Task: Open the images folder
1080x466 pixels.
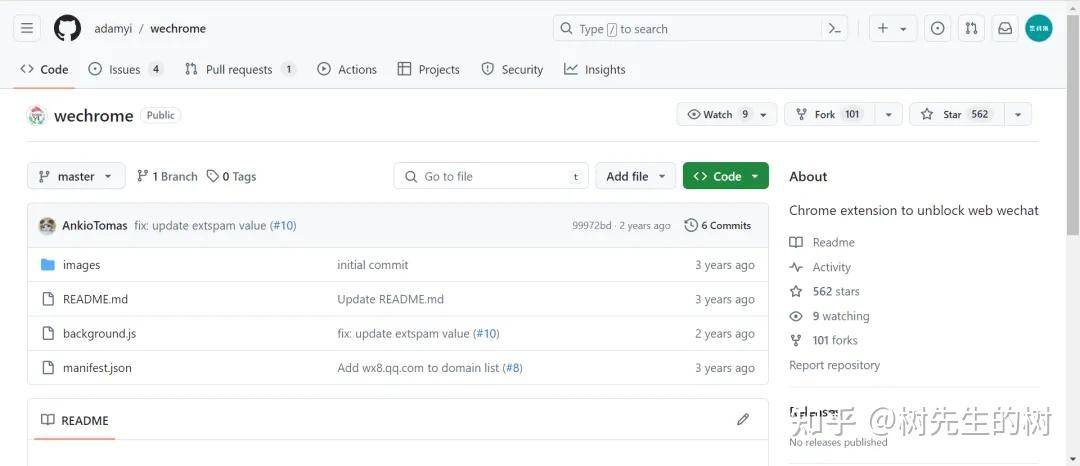Action: 81,265
